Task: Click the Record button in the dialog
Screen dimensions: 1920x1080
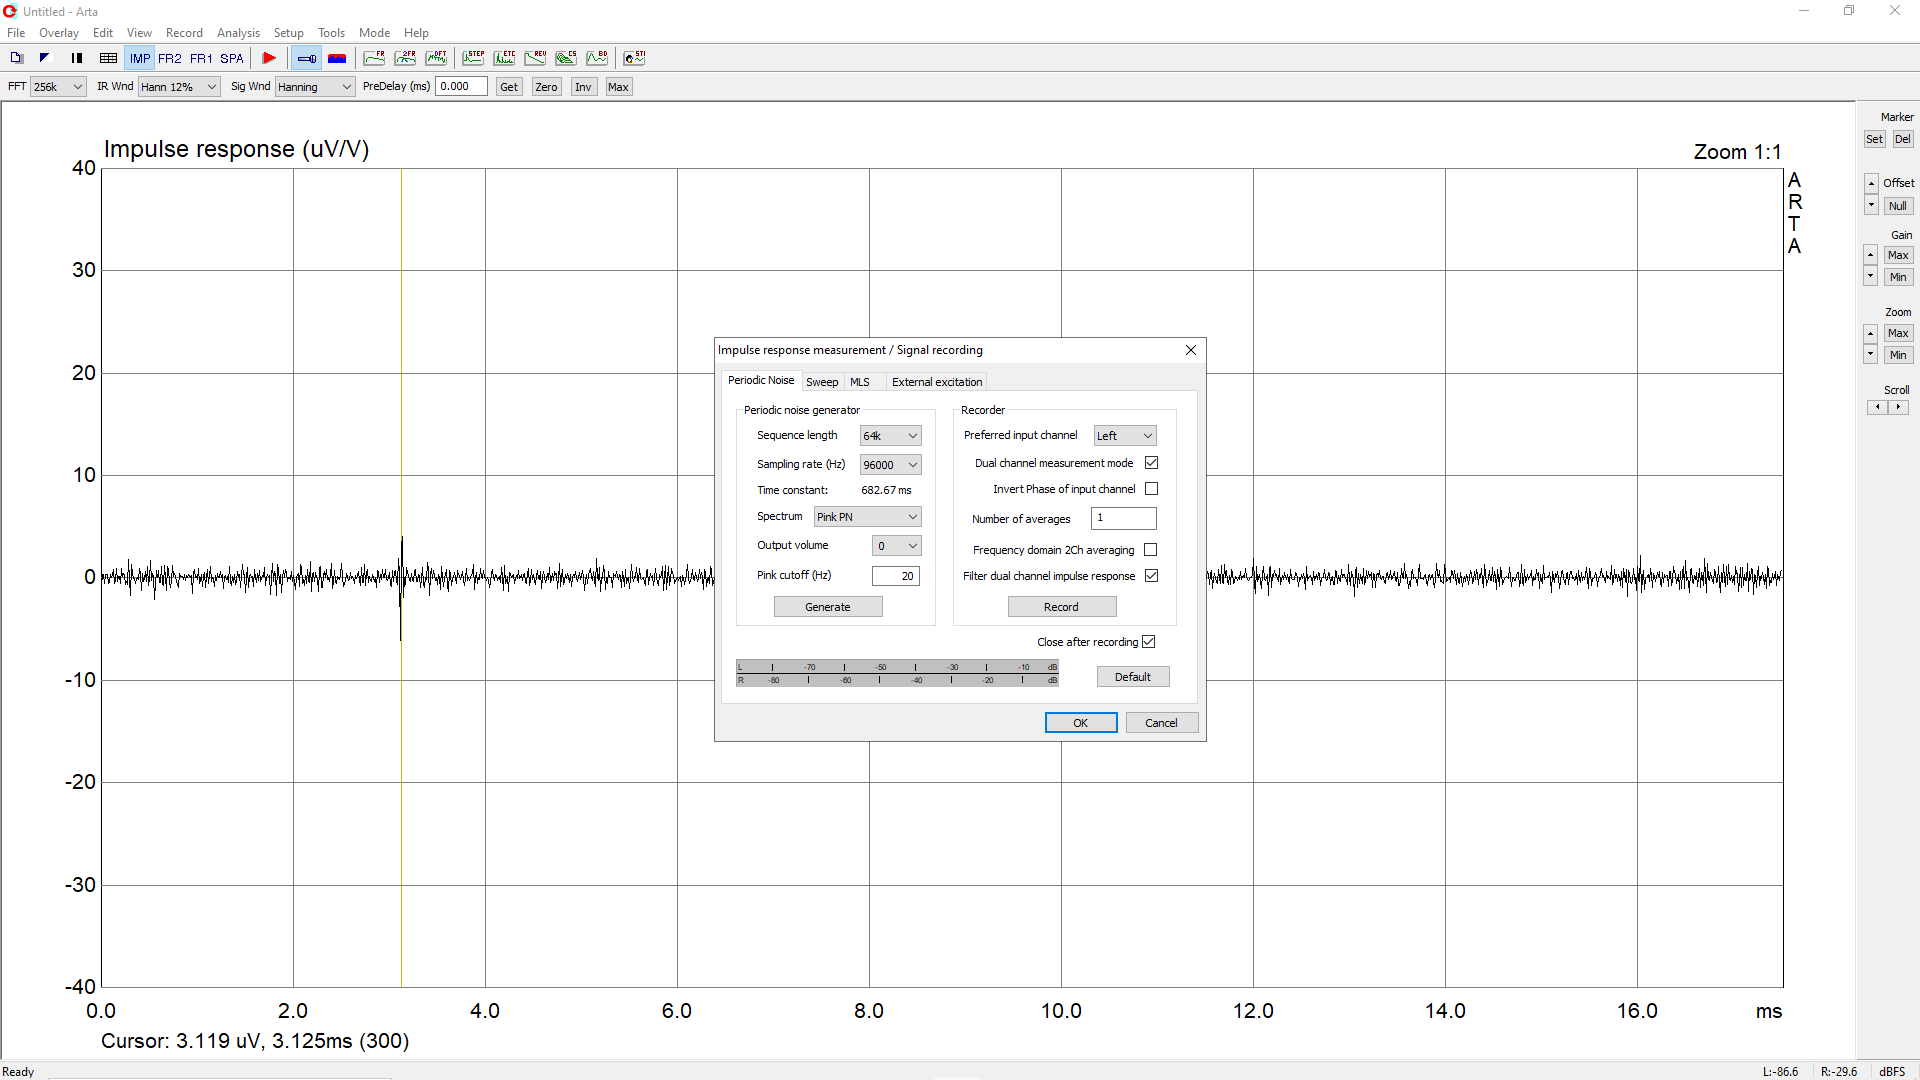Action: point(1061,607)
